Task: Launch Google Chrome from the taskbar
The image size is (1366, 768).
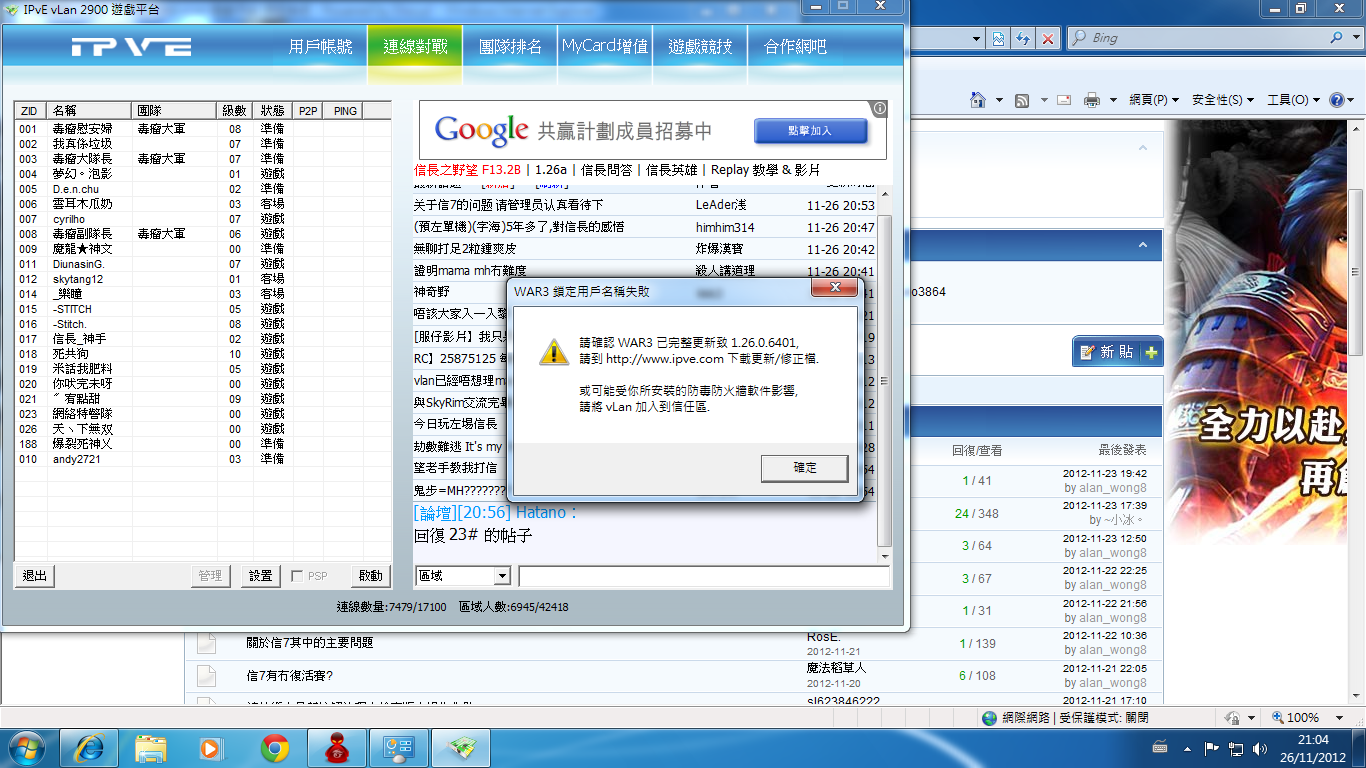Action: tap(275, 747)
